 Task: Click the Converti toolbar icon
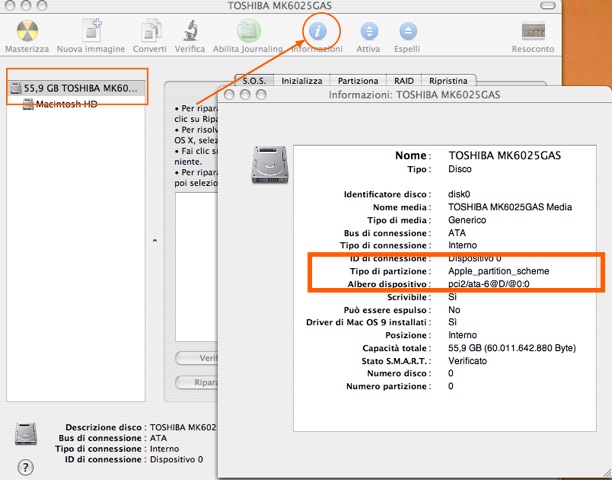[151, 30]
